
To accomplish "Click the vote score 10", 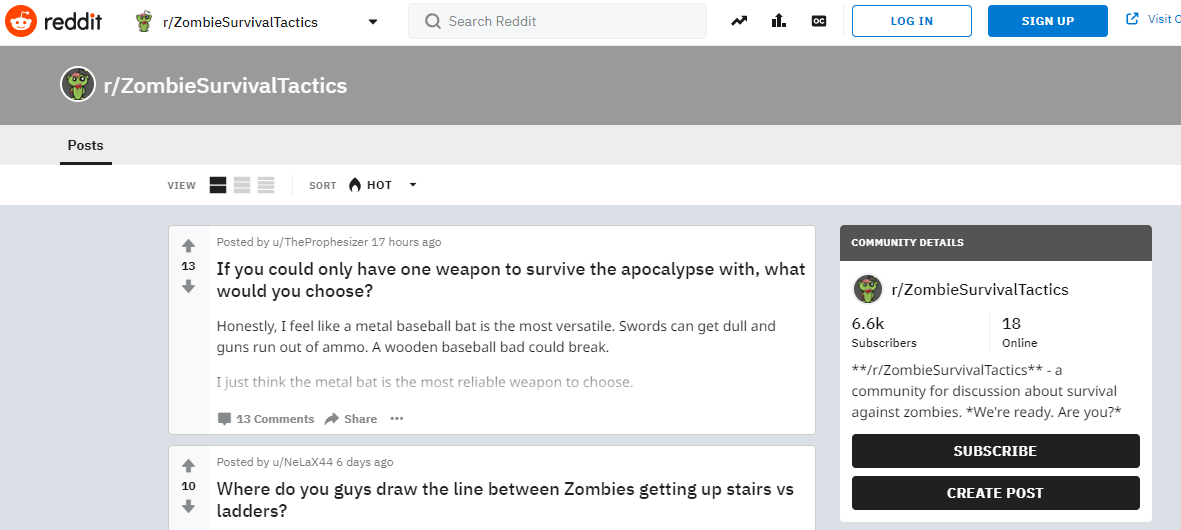I will (x=188, y=486).
